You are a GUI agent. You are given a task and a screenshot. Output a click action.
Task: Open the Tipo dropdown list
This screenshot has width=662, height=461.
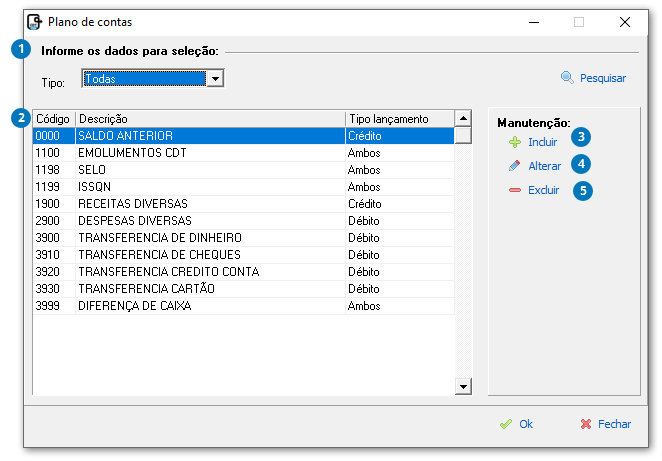tap(214, 78)
